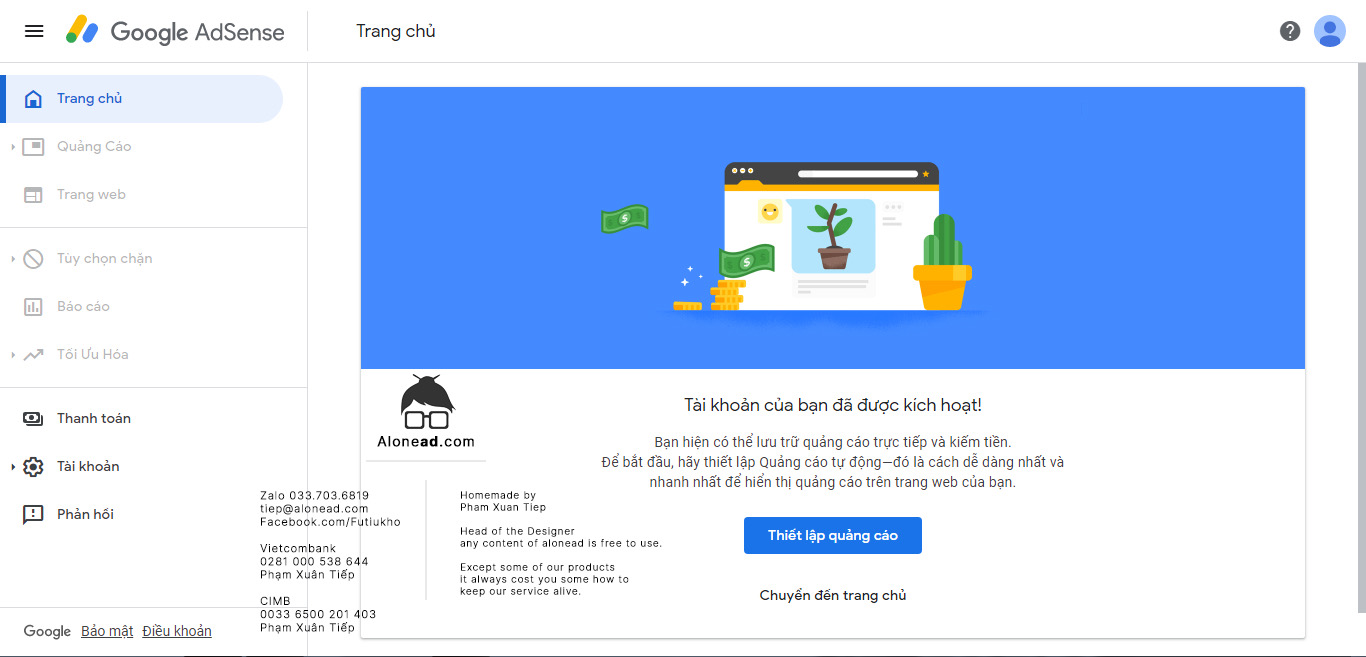This screenshot has height=657, width=1366.
Task: Open Trang web in the sidebar
Action: click(x=142, y=195)
